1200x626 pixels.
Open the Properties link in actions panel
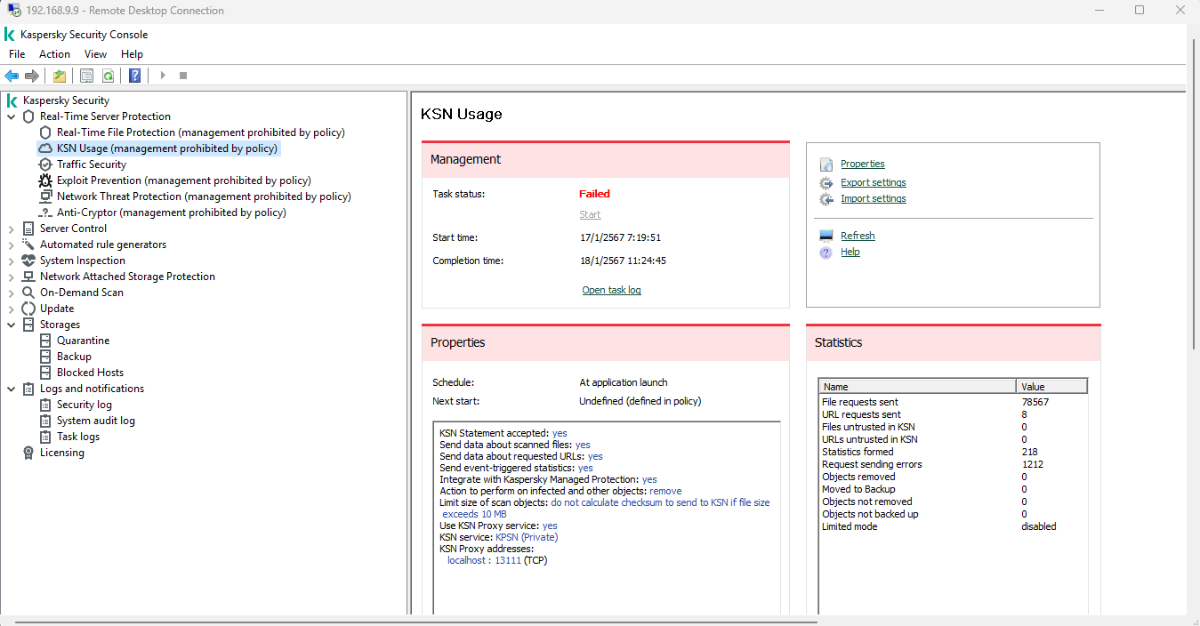tap(862, 164)
